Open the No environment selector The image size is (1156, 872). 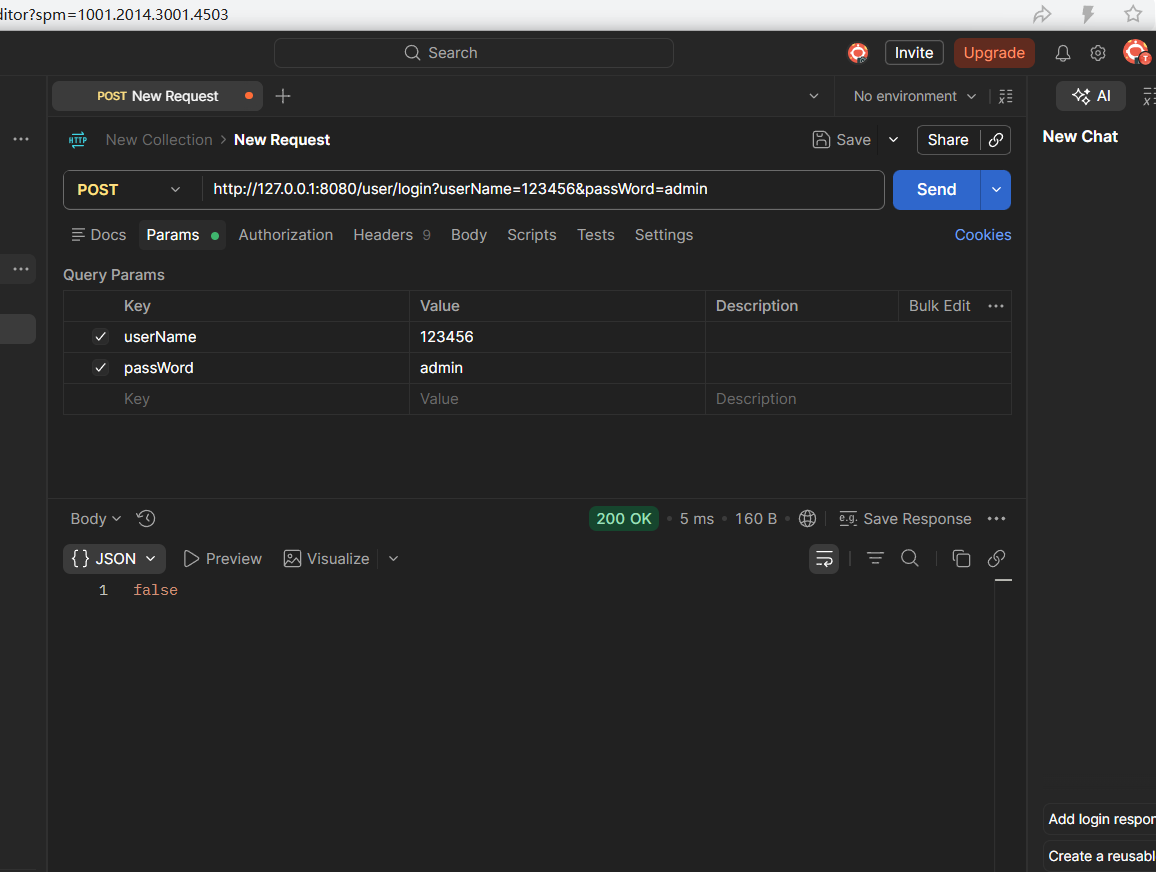914,97
